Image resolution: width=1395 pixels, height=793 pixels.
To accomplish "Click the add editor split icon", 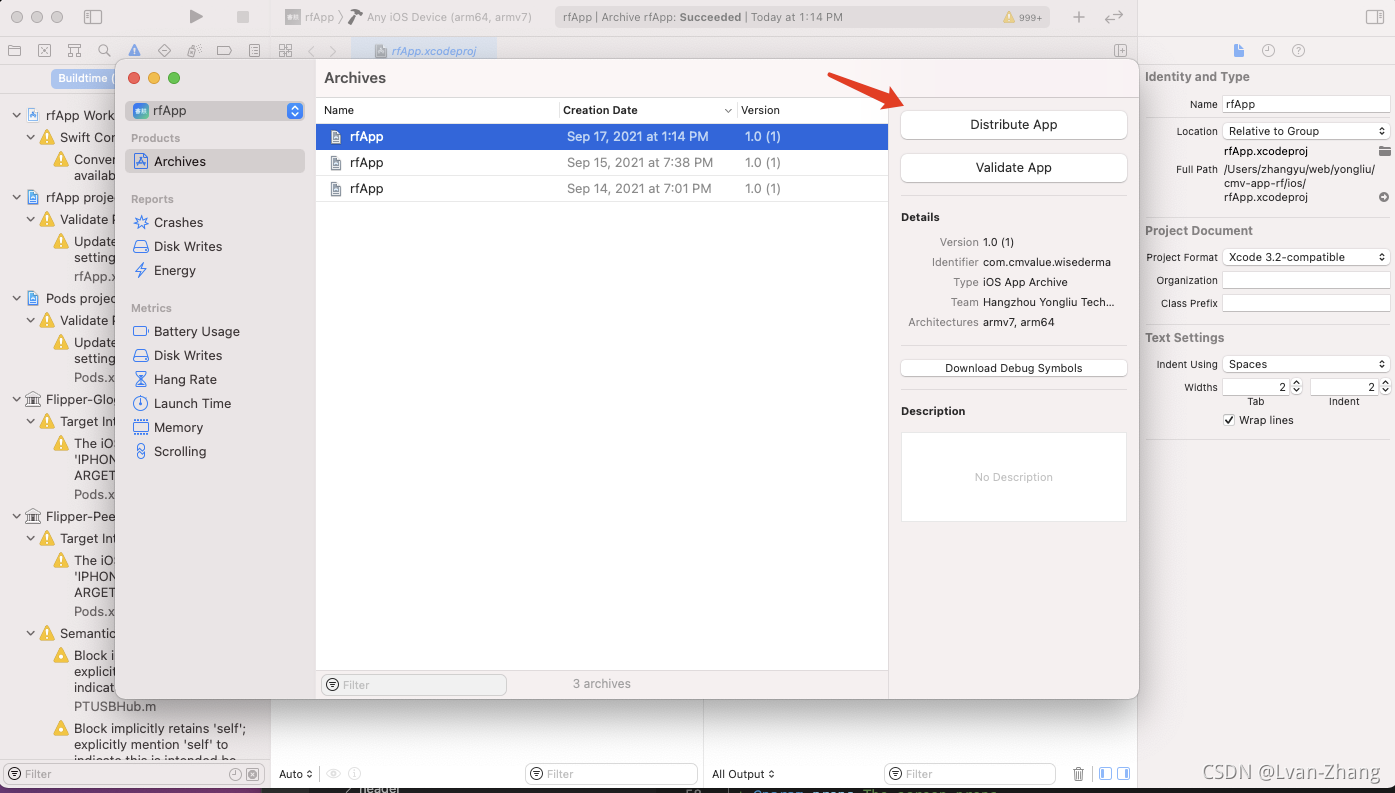I will coord(1121,50).
